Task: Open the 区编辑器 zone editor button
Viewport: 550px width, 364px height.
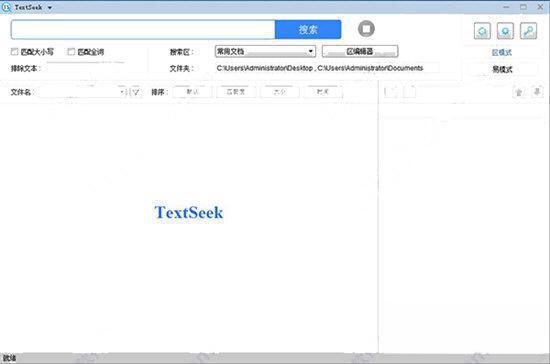Action: 360,52
